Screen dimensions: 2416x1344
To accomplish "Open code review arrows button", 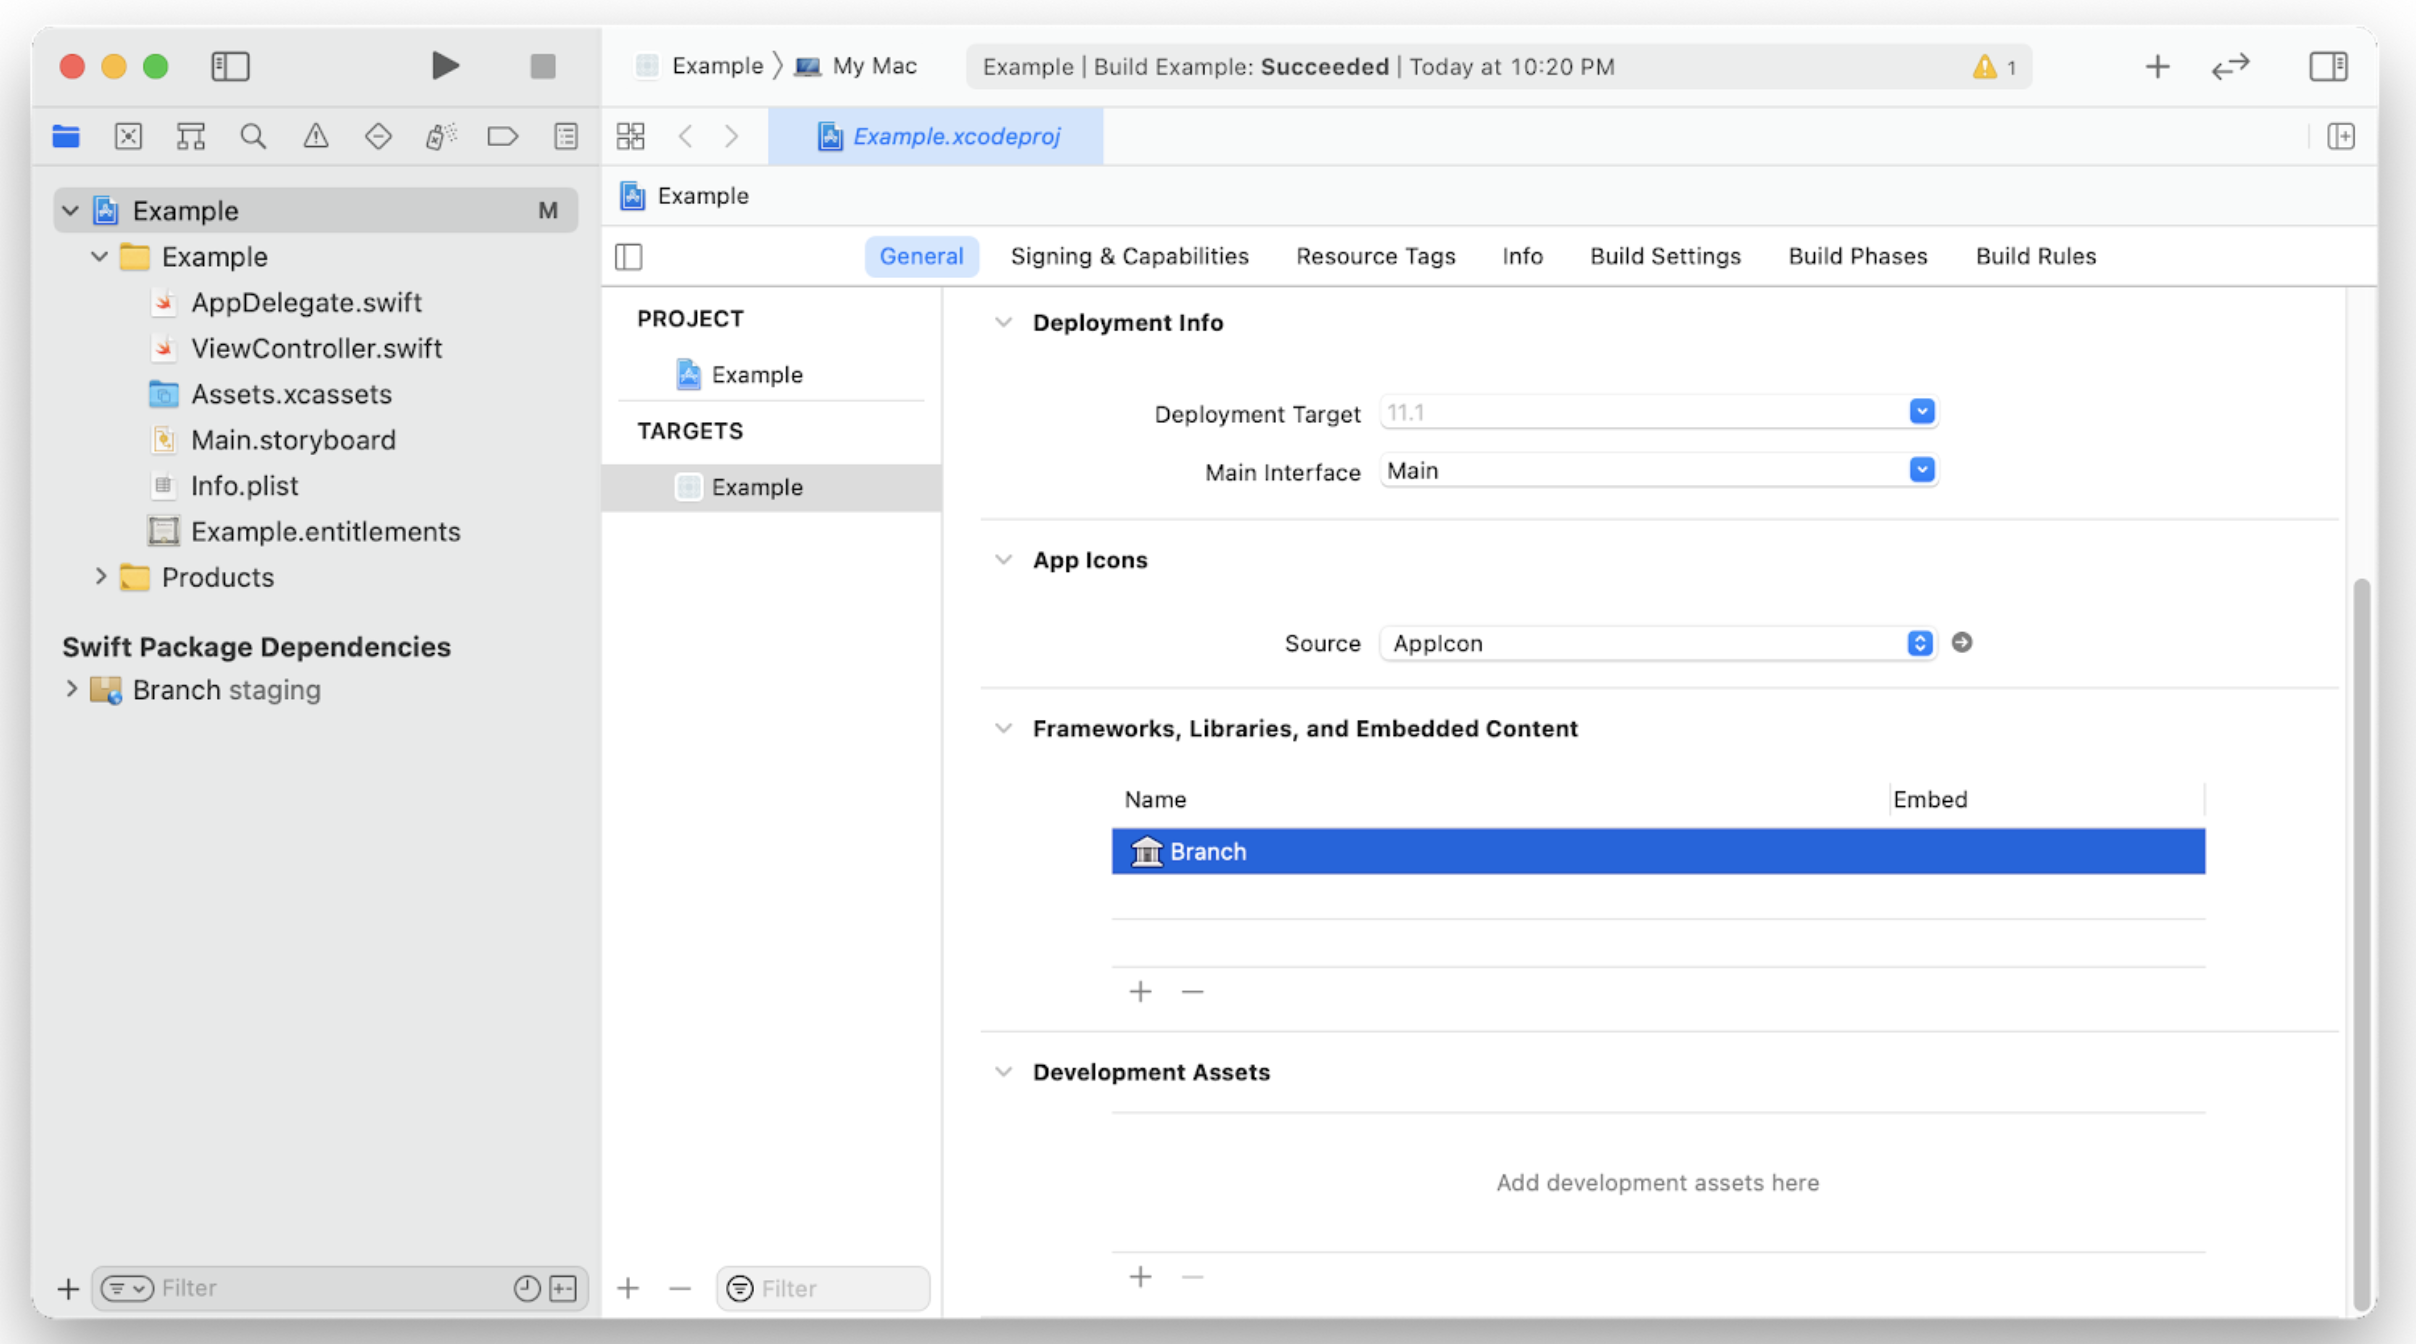I will [2231, 66].
